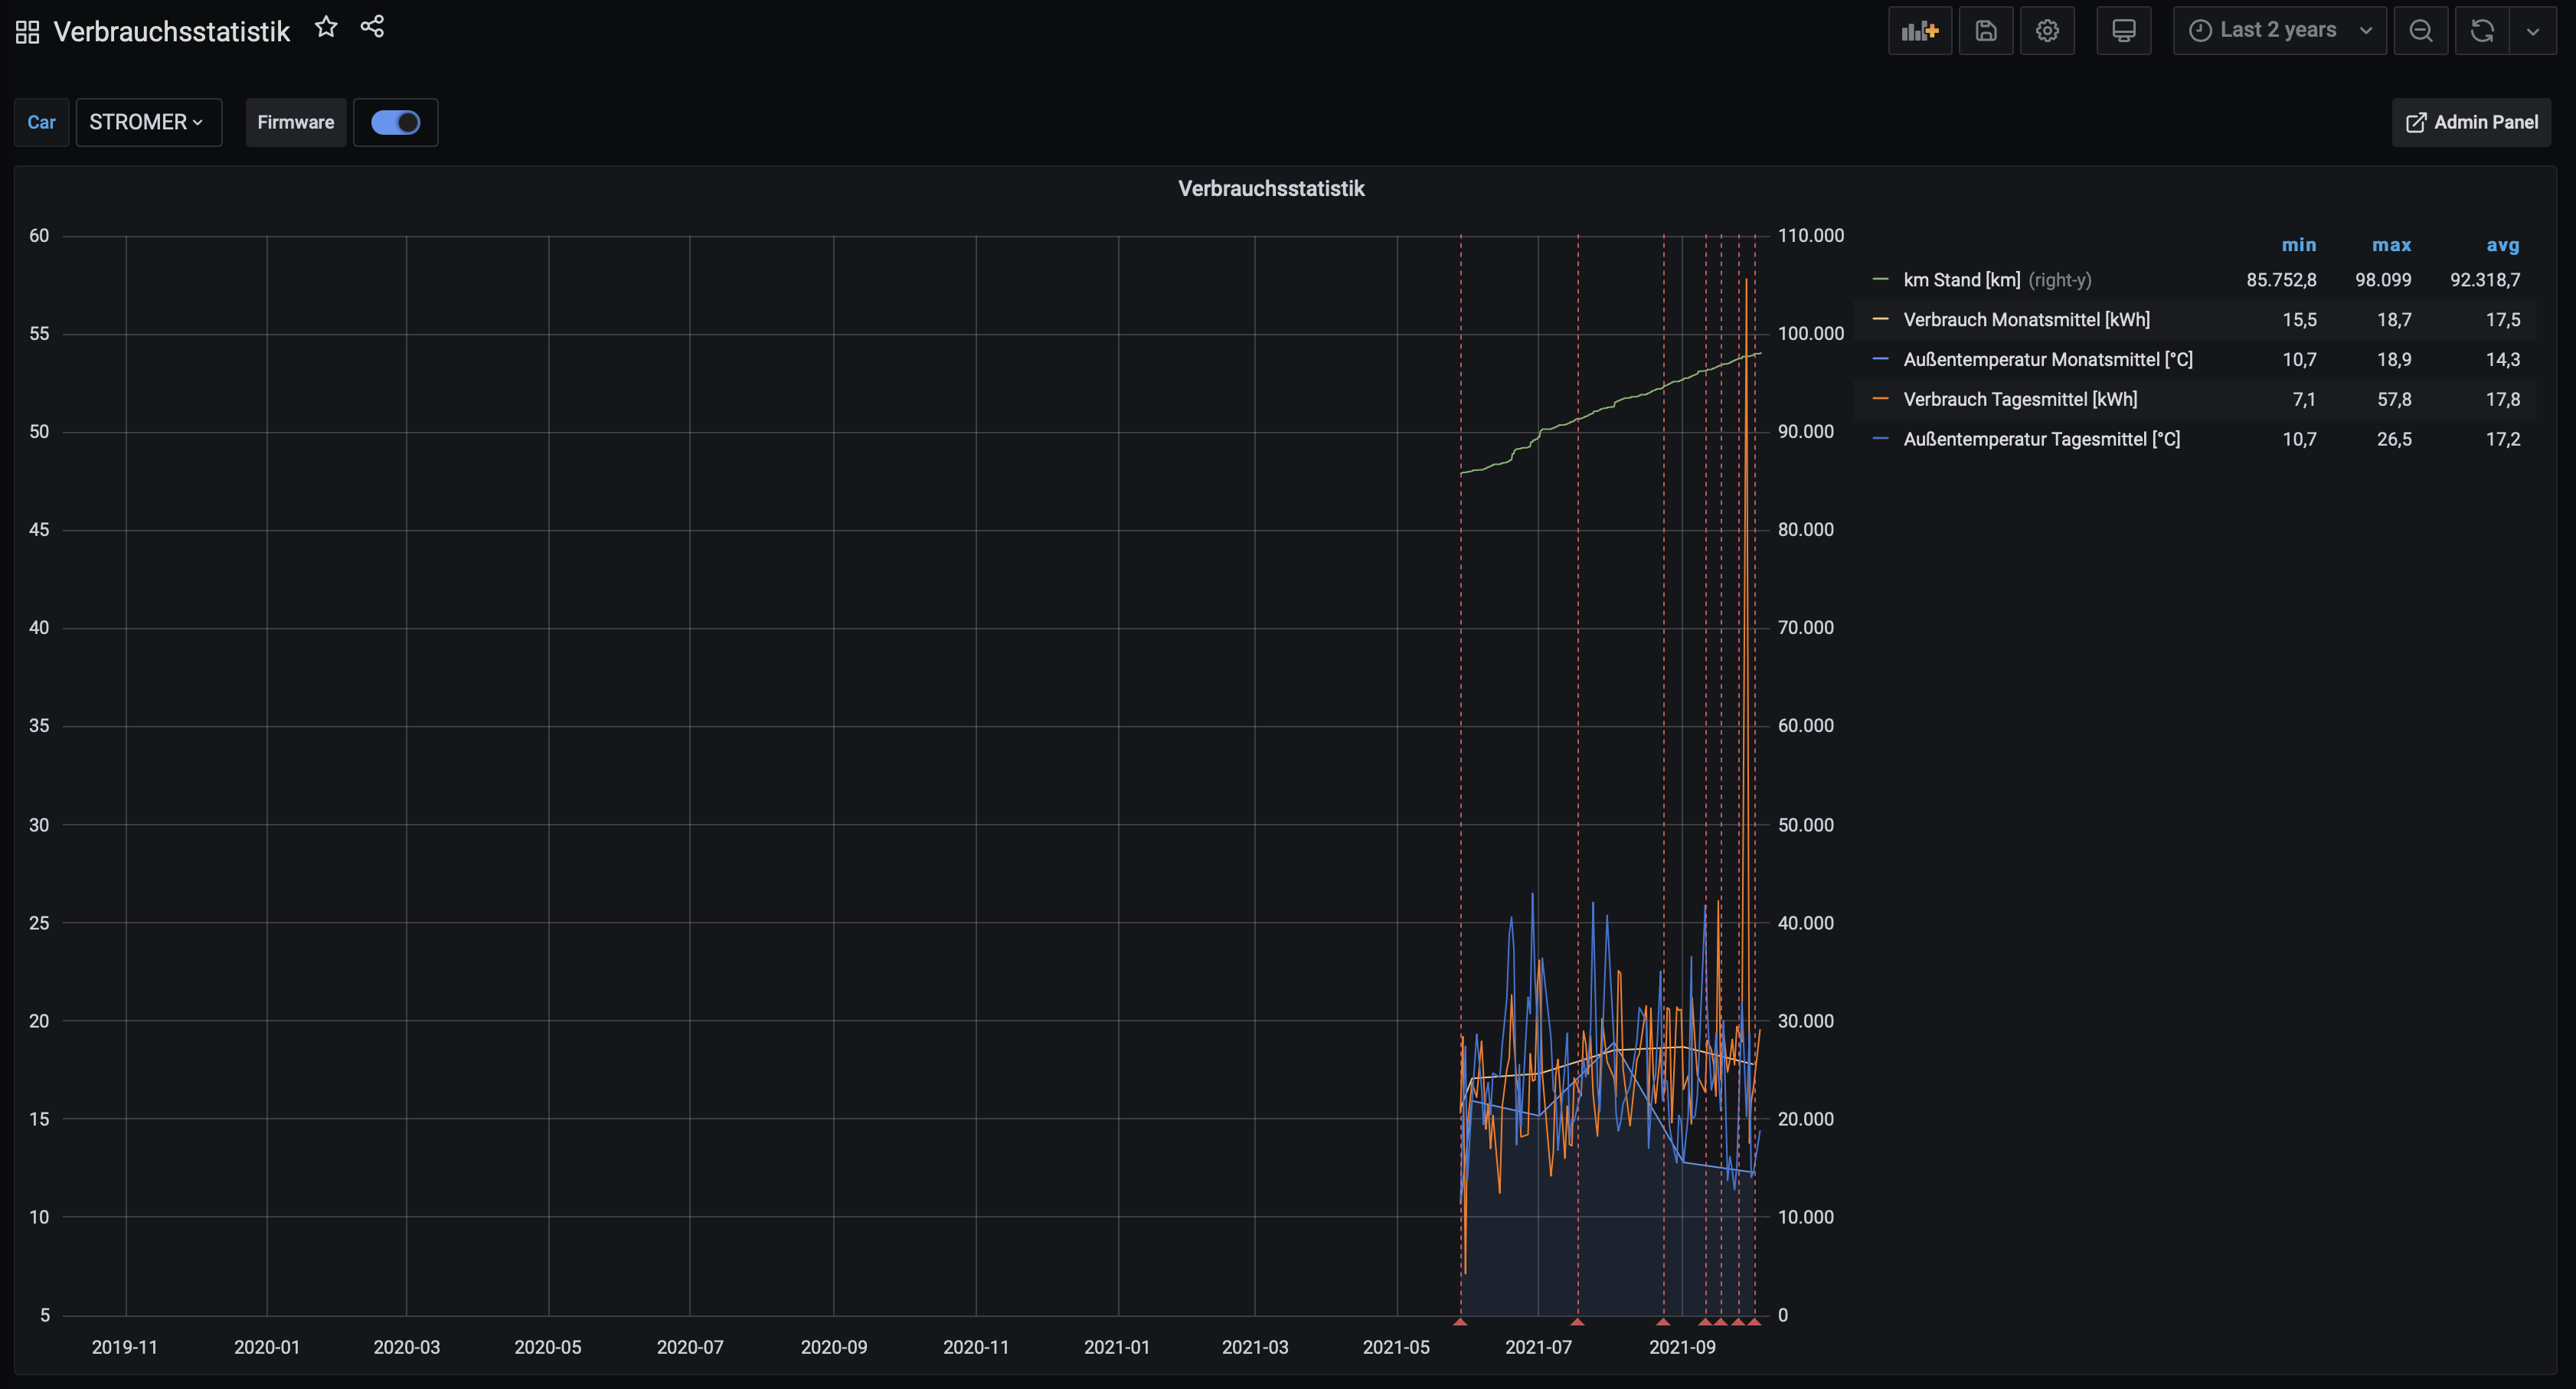Toggle Verbrauch Tagesmittel series visibility
The image size is (2576, 1389).
click(2019, 399)
